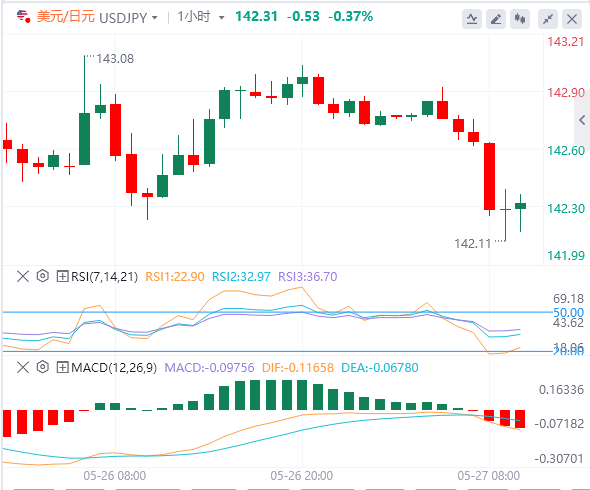Screen dimensions: 590x490
Task: Click the collapse fullscreen arrows icon
Action: pyautogui.click(x=548, y=18)
